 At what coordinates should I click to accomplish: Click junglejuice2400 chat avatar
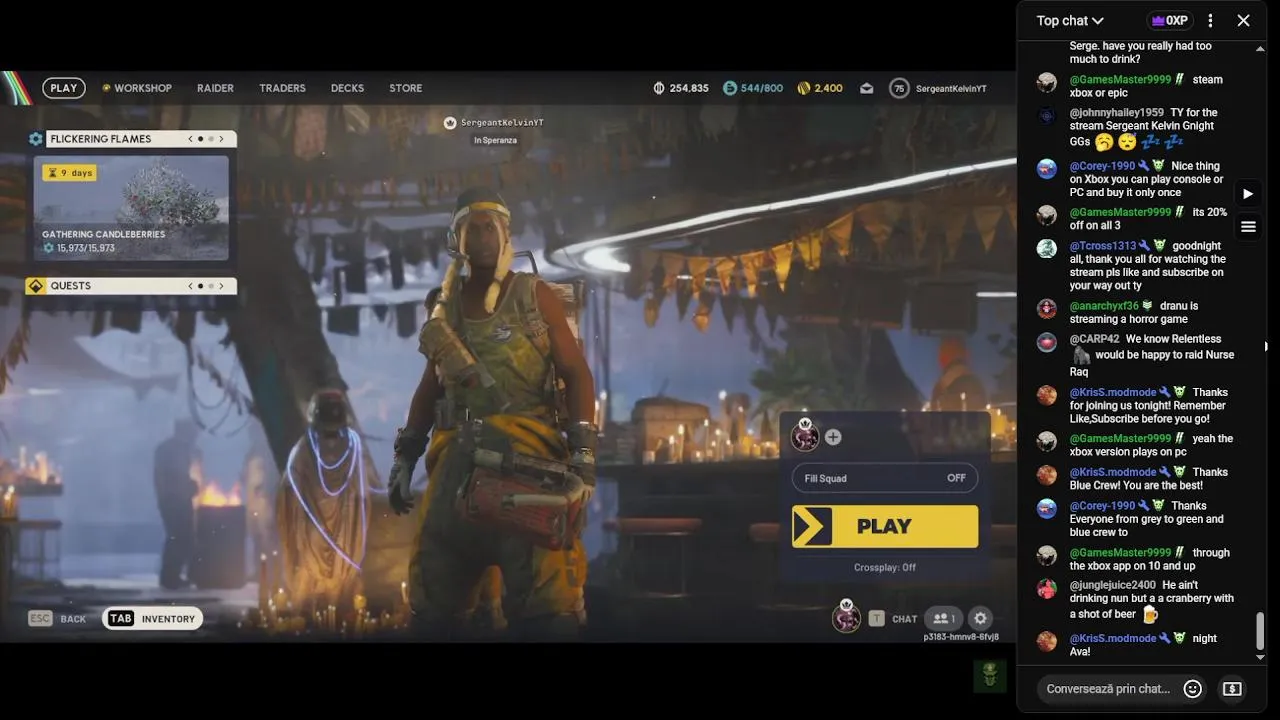(1047, 588)
